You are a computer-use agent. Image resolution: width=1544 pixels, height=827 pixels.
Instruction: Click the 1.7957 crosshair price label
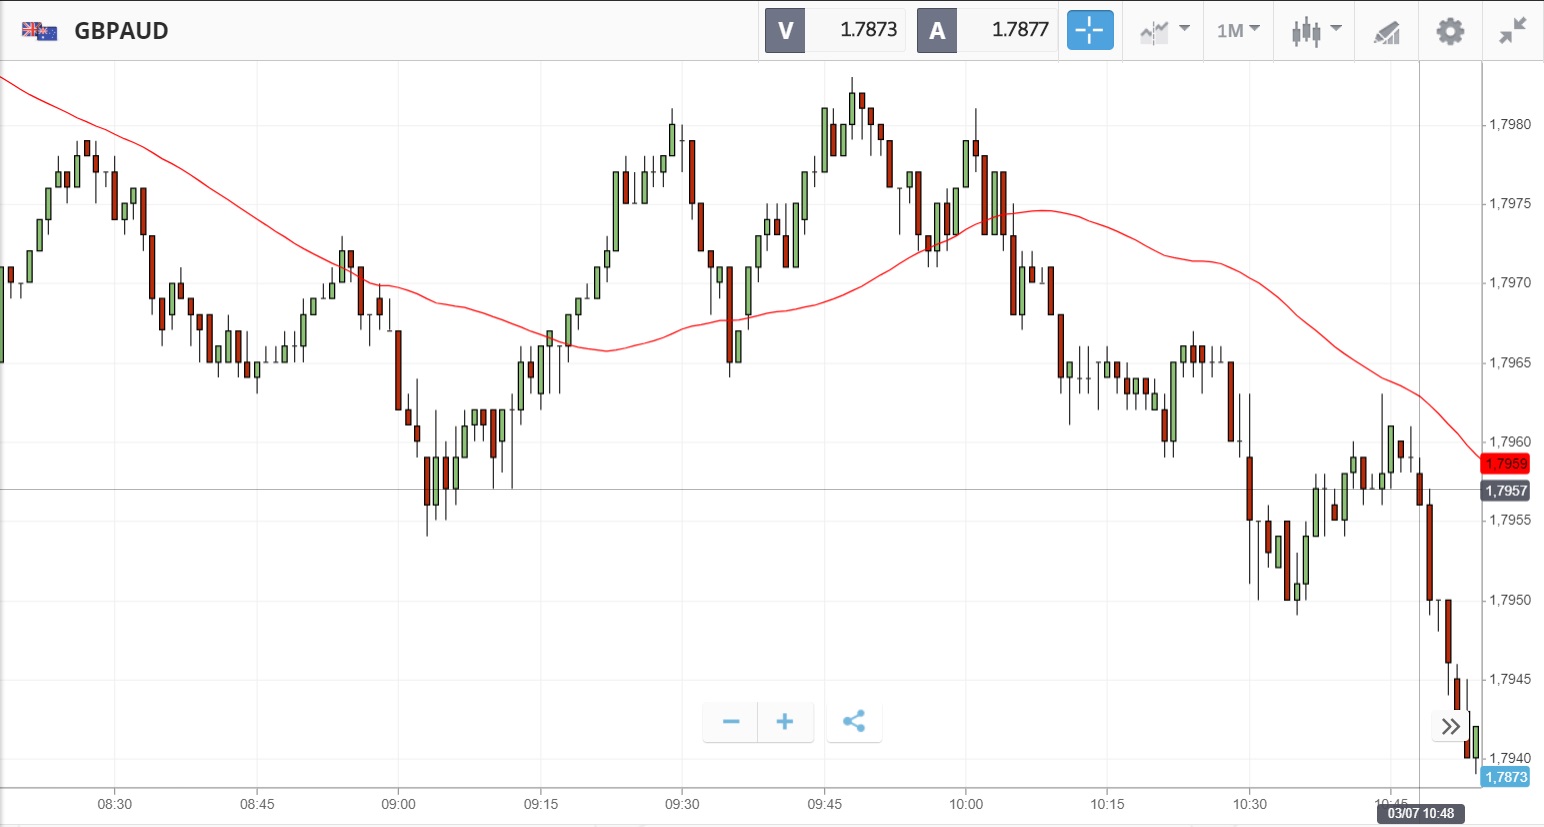click(x=1505, y=490)
